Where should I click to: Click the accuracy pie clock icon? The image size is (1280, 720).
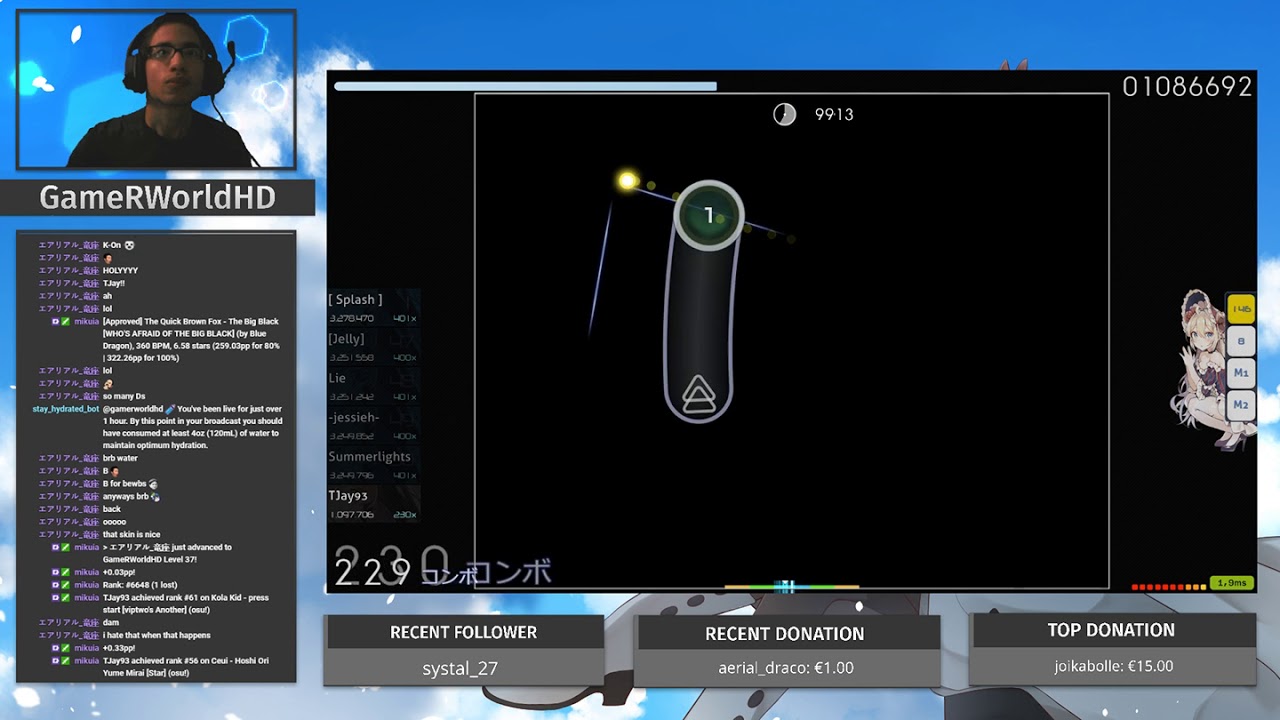(785, 114)
